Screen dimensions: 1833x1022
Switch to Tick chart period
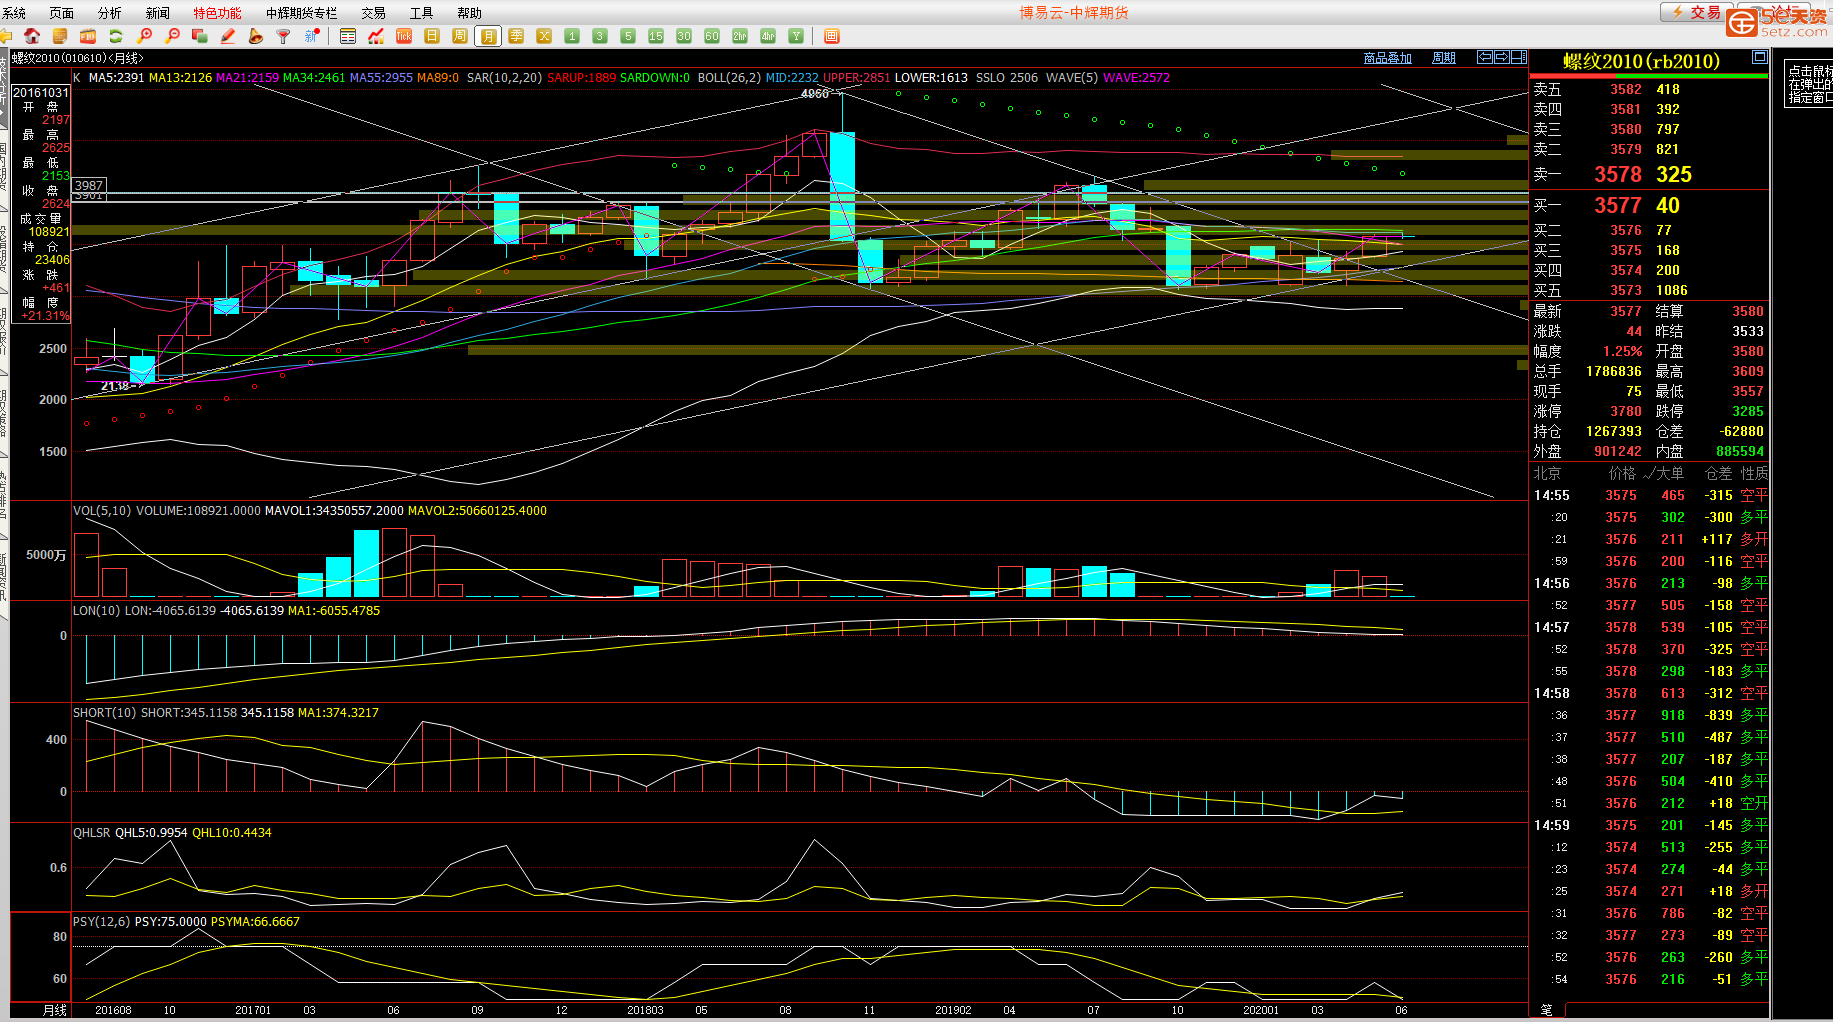pos(404,36)
